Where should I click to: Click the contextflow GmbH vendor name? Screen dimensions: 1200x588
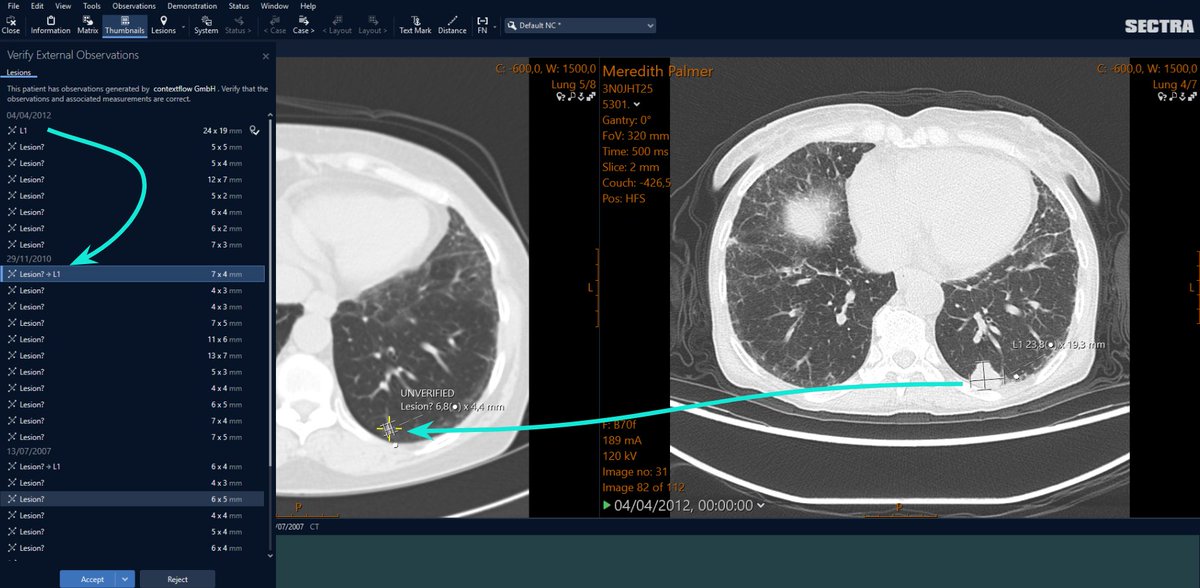pyautogui.click(x=185, y=89)
